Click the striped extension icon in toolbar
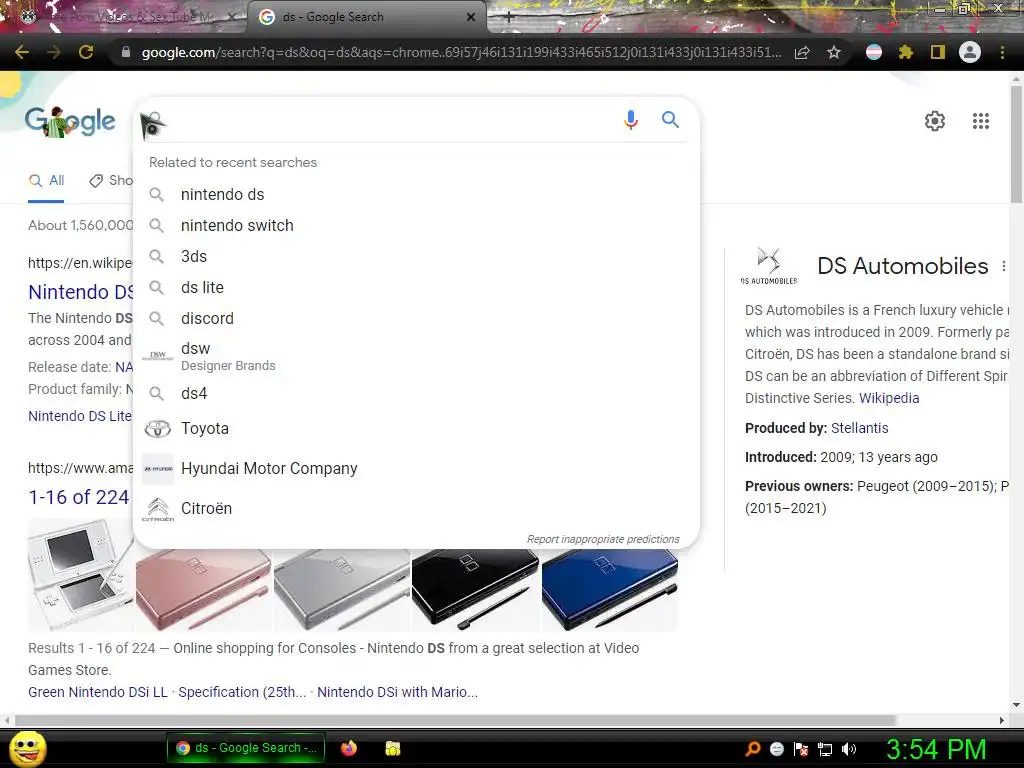The image size is (1024, 768). (x=874, y=52)
